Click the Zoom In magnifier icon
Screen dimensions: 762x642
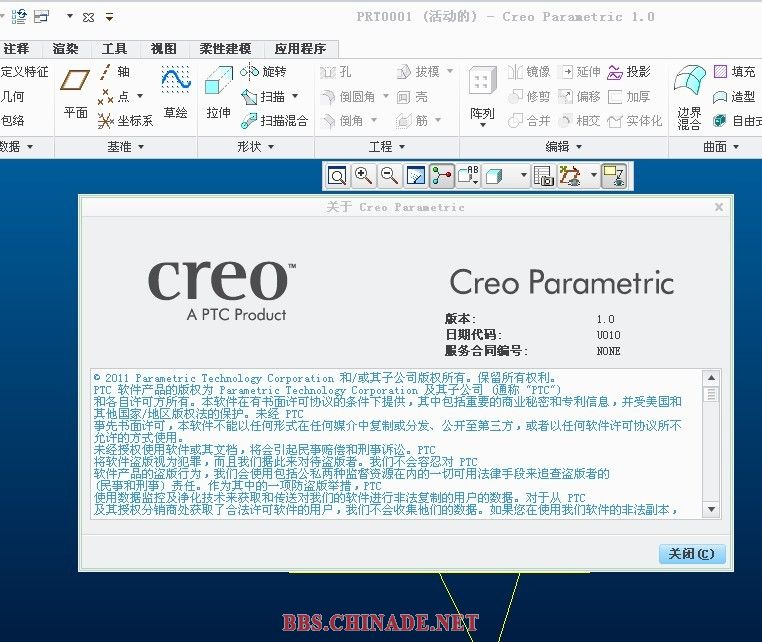(364, 176)
